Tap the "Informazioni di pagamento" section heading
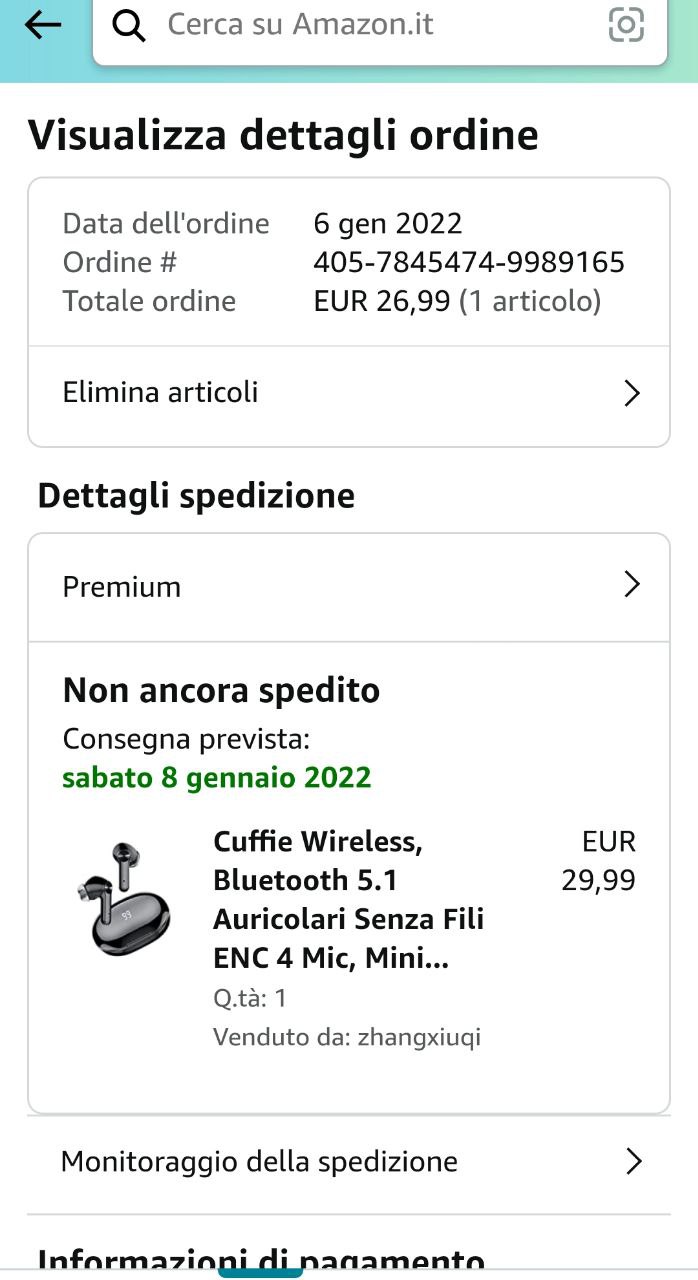This screenshot has width=698, height=1280. (x=260, y=1260)
